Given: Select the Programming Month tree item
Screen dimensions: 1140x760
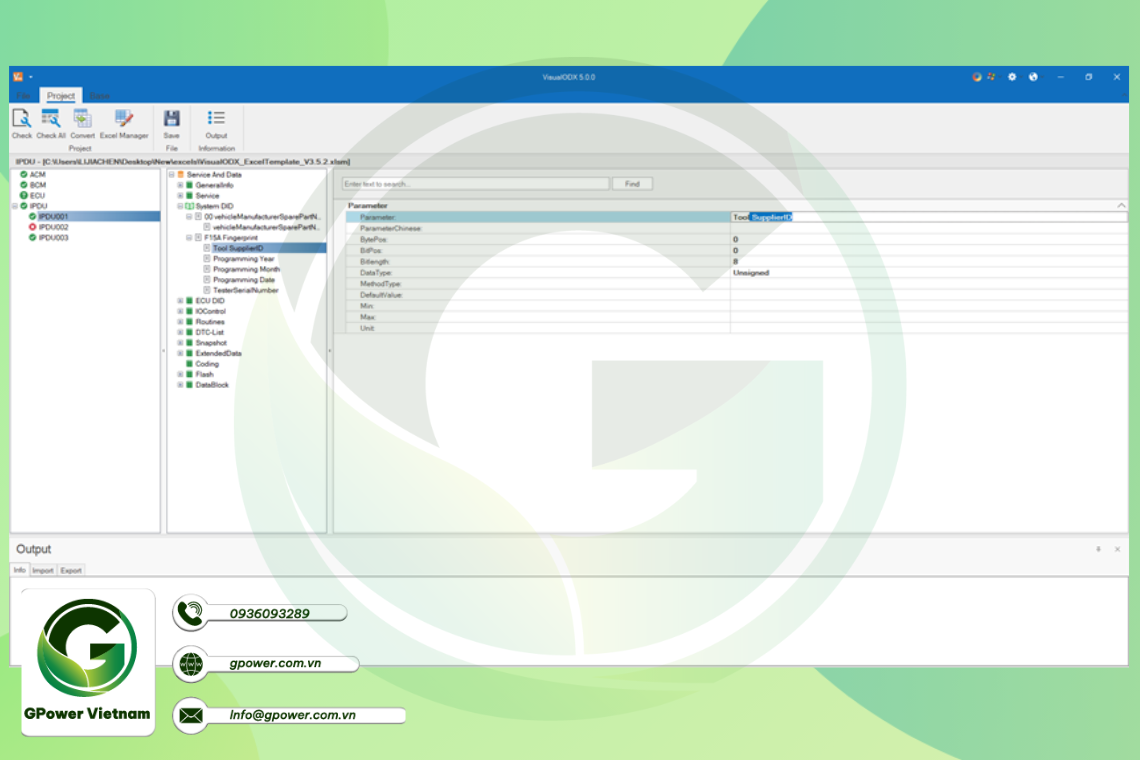Looking at the screenshot, I should click(246, 269).
